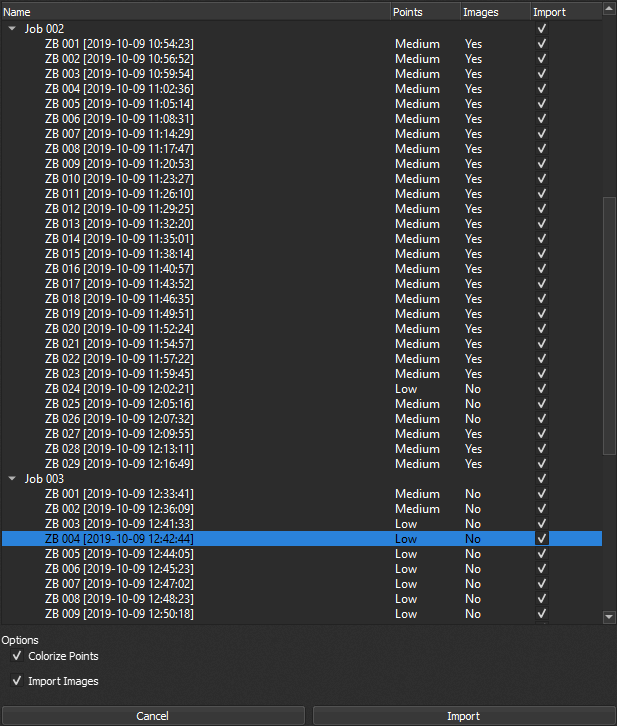
Task: Select row ZB 007 [2019-10-09 12:47:02]
Action: (x=302, y=584)
